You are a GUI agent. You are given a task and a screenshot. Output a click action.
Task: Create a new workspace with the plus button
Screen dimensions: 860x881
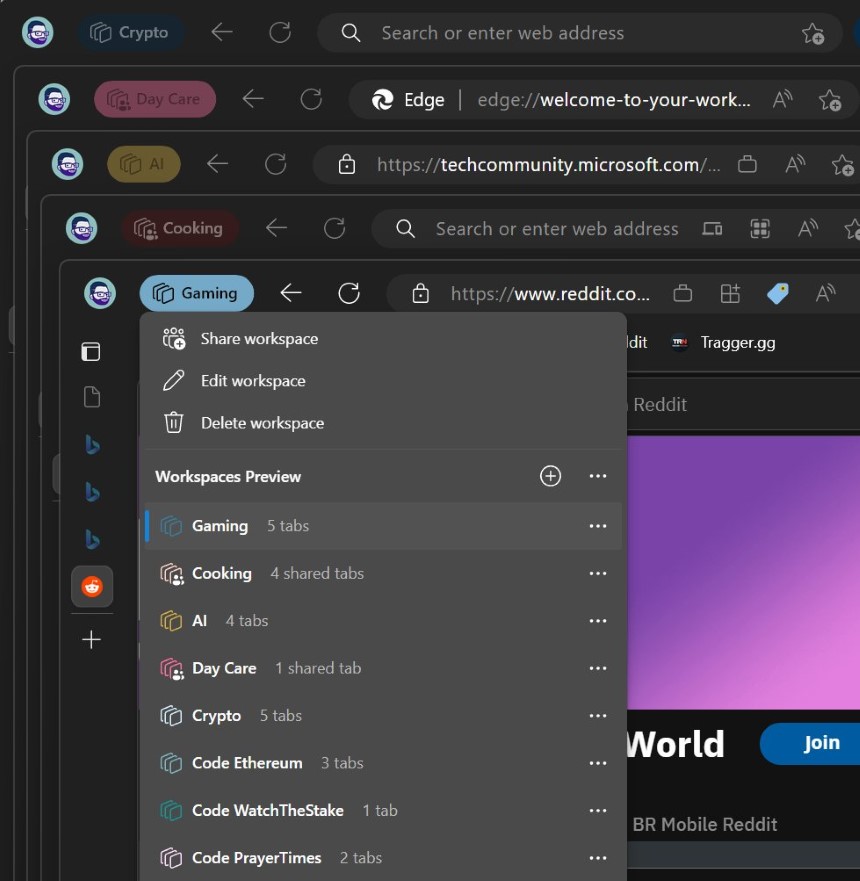coord(551,476)
